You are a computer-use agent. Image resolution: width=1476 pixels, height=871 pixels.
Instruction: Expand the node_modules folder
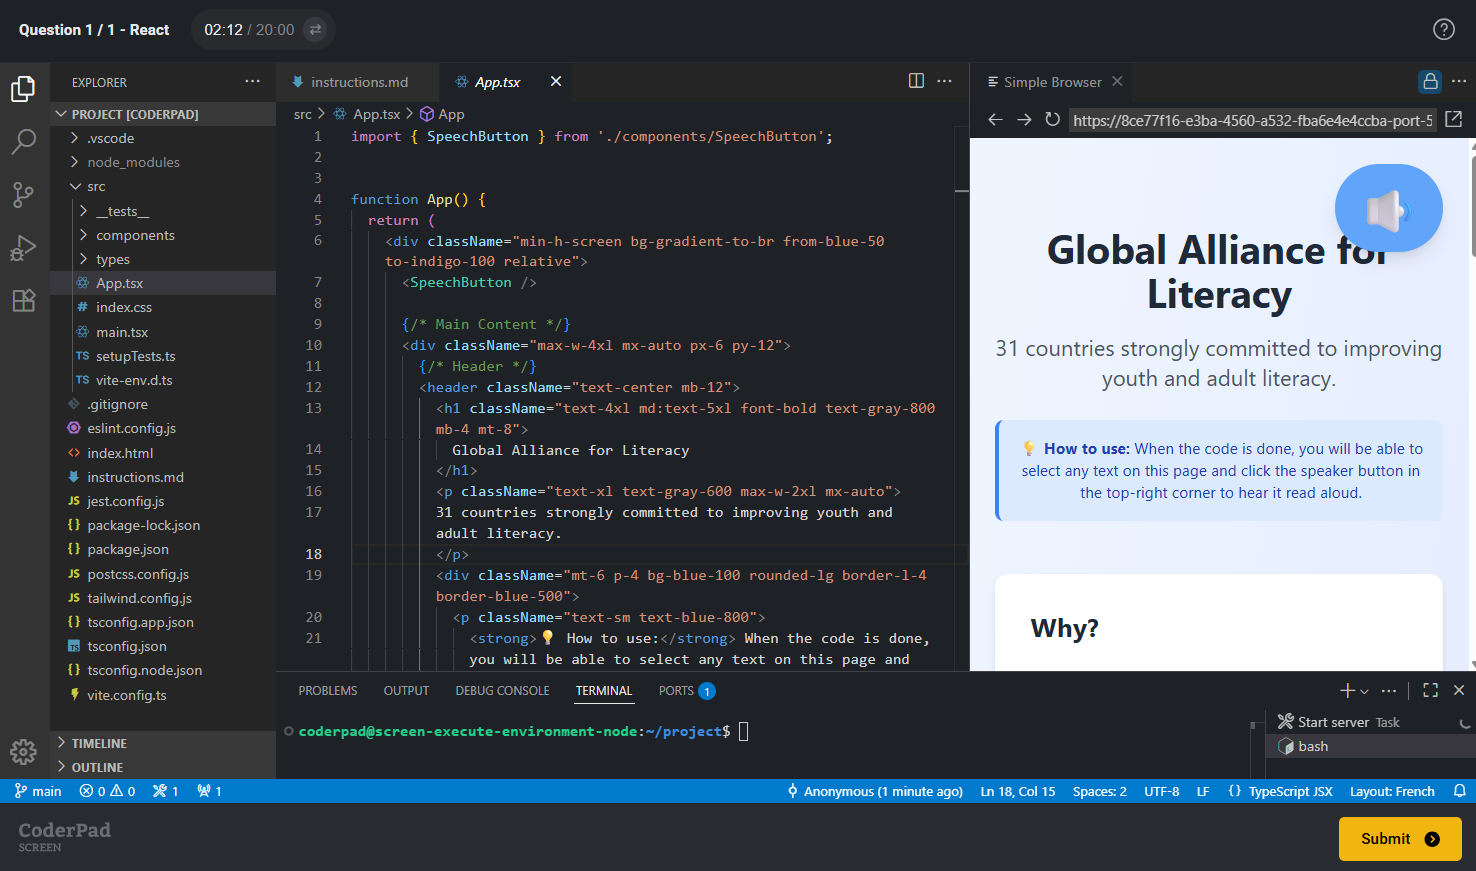[133, 162]
